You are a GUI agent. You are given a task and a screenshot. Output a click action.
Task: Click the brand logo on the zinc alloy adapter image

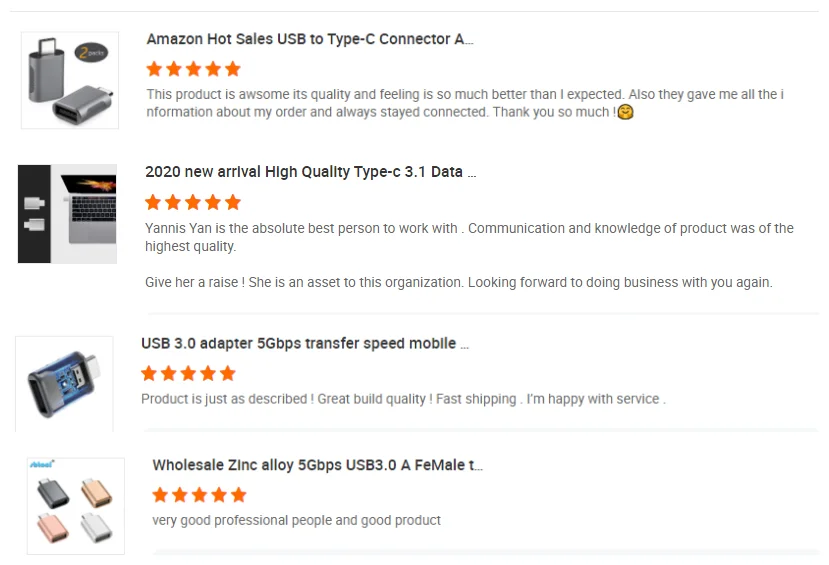[x=42, y=463]
